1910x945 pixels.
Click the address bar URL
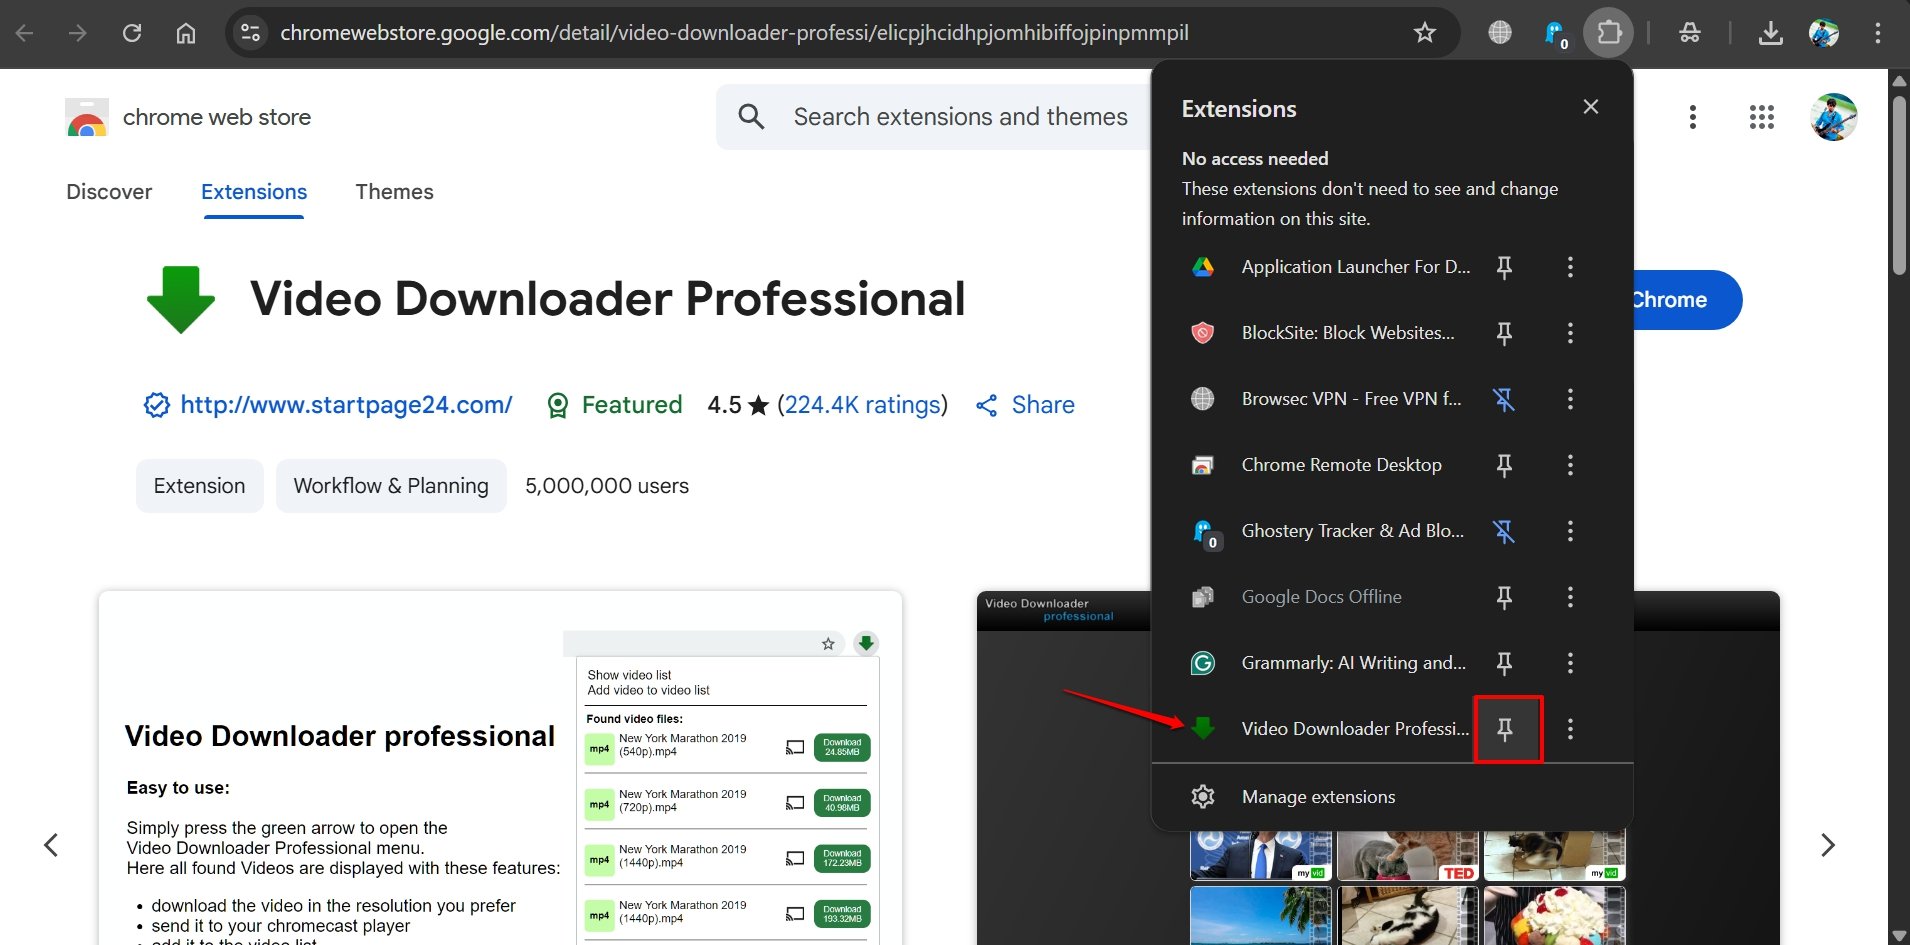click(x=734, y=33)
